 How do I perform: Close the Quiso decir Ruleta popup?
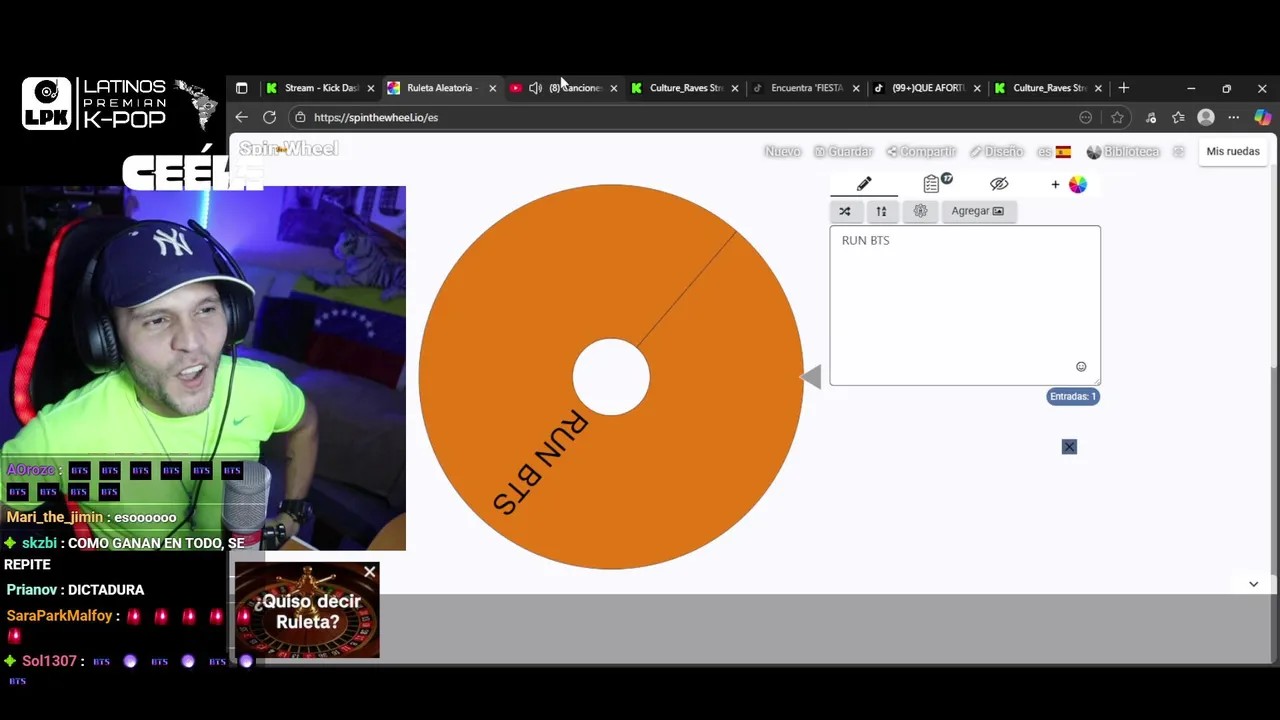coord(369,572)
